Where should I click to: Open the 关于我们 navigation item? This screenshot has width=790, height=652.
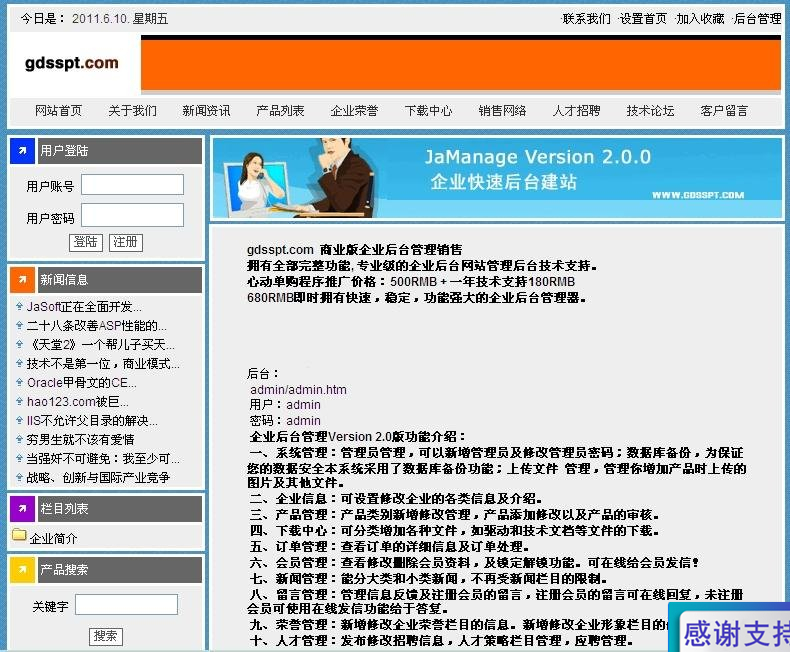132,111
